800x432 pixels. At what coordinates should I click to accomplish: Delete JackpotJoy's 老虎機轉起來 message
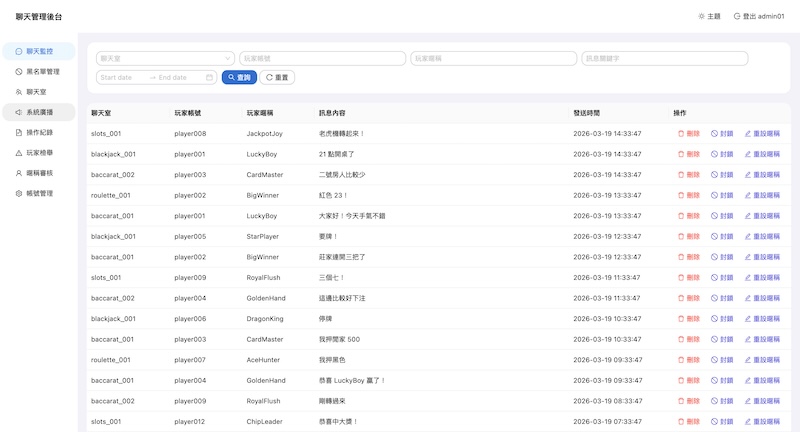[689, 134]
